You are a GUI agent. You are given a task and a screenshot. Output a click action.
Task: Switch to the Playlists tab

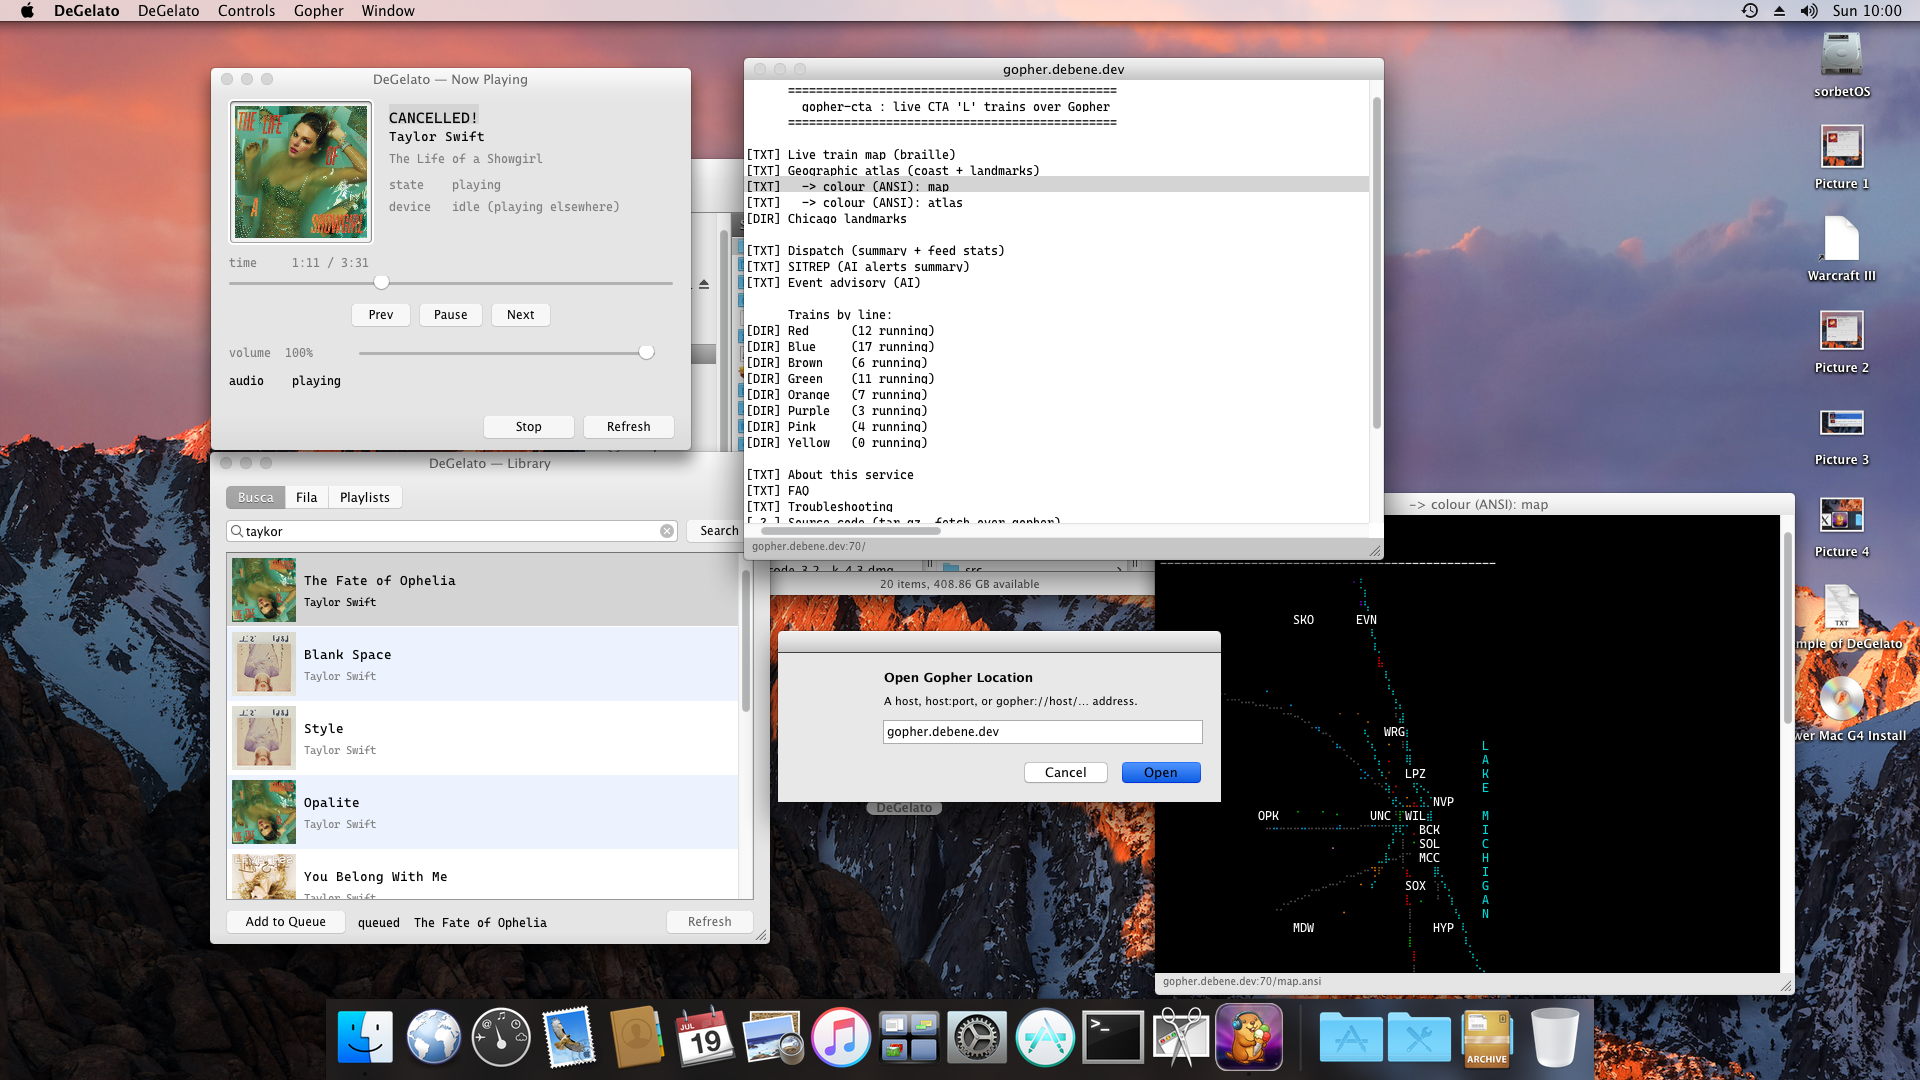[364, 497]
